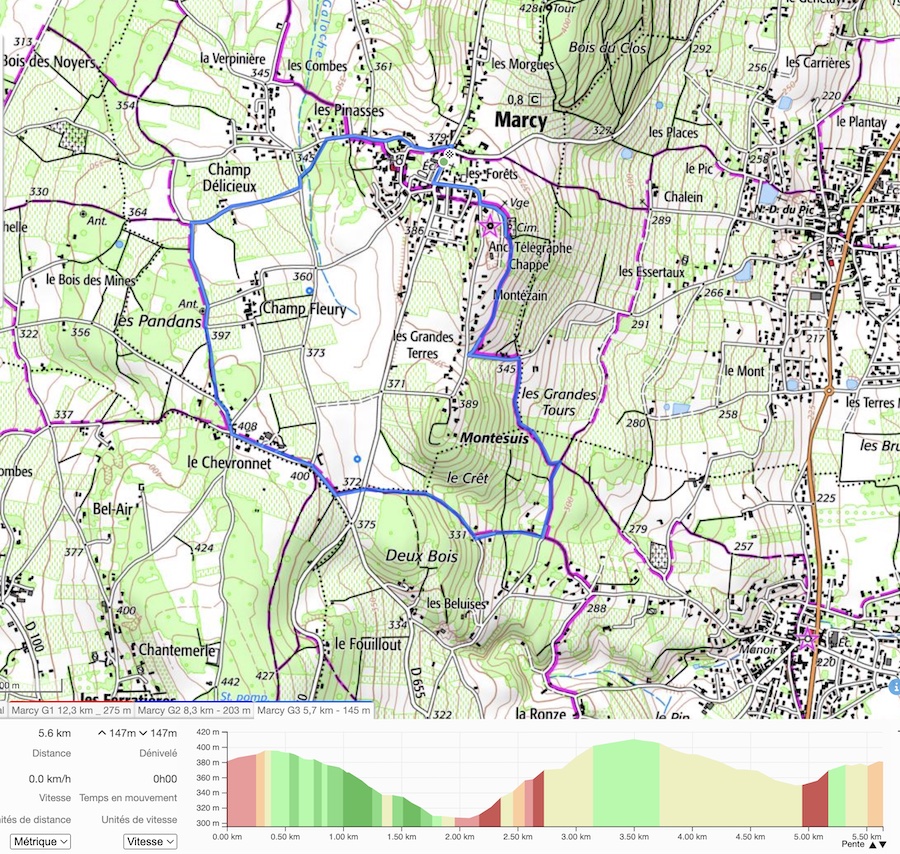The width and height of the screenshot is (900, 854).
Task: Click the star marker near Manoir
Action: pyautogui.click(x=808, y=638)
